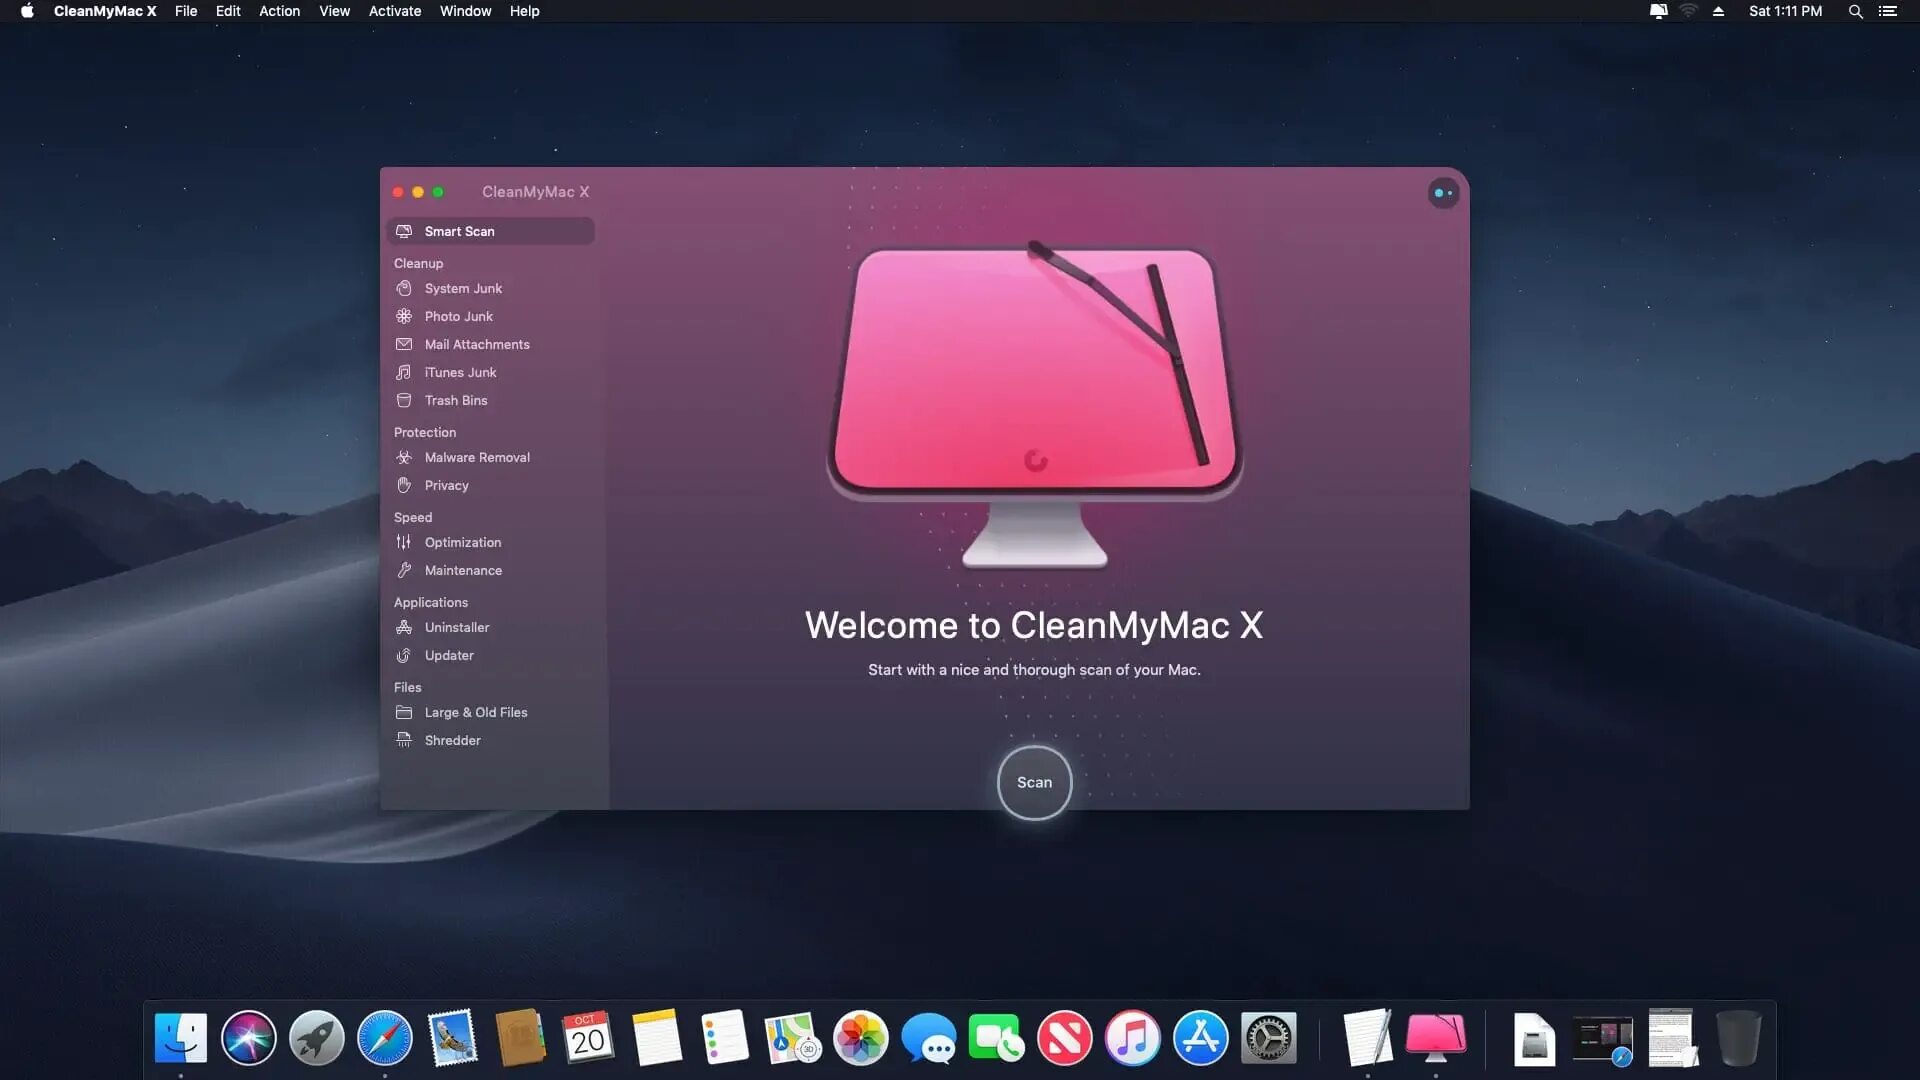Click the round Scan button
The image size is (1920, 1080).
pos(1034,782)
